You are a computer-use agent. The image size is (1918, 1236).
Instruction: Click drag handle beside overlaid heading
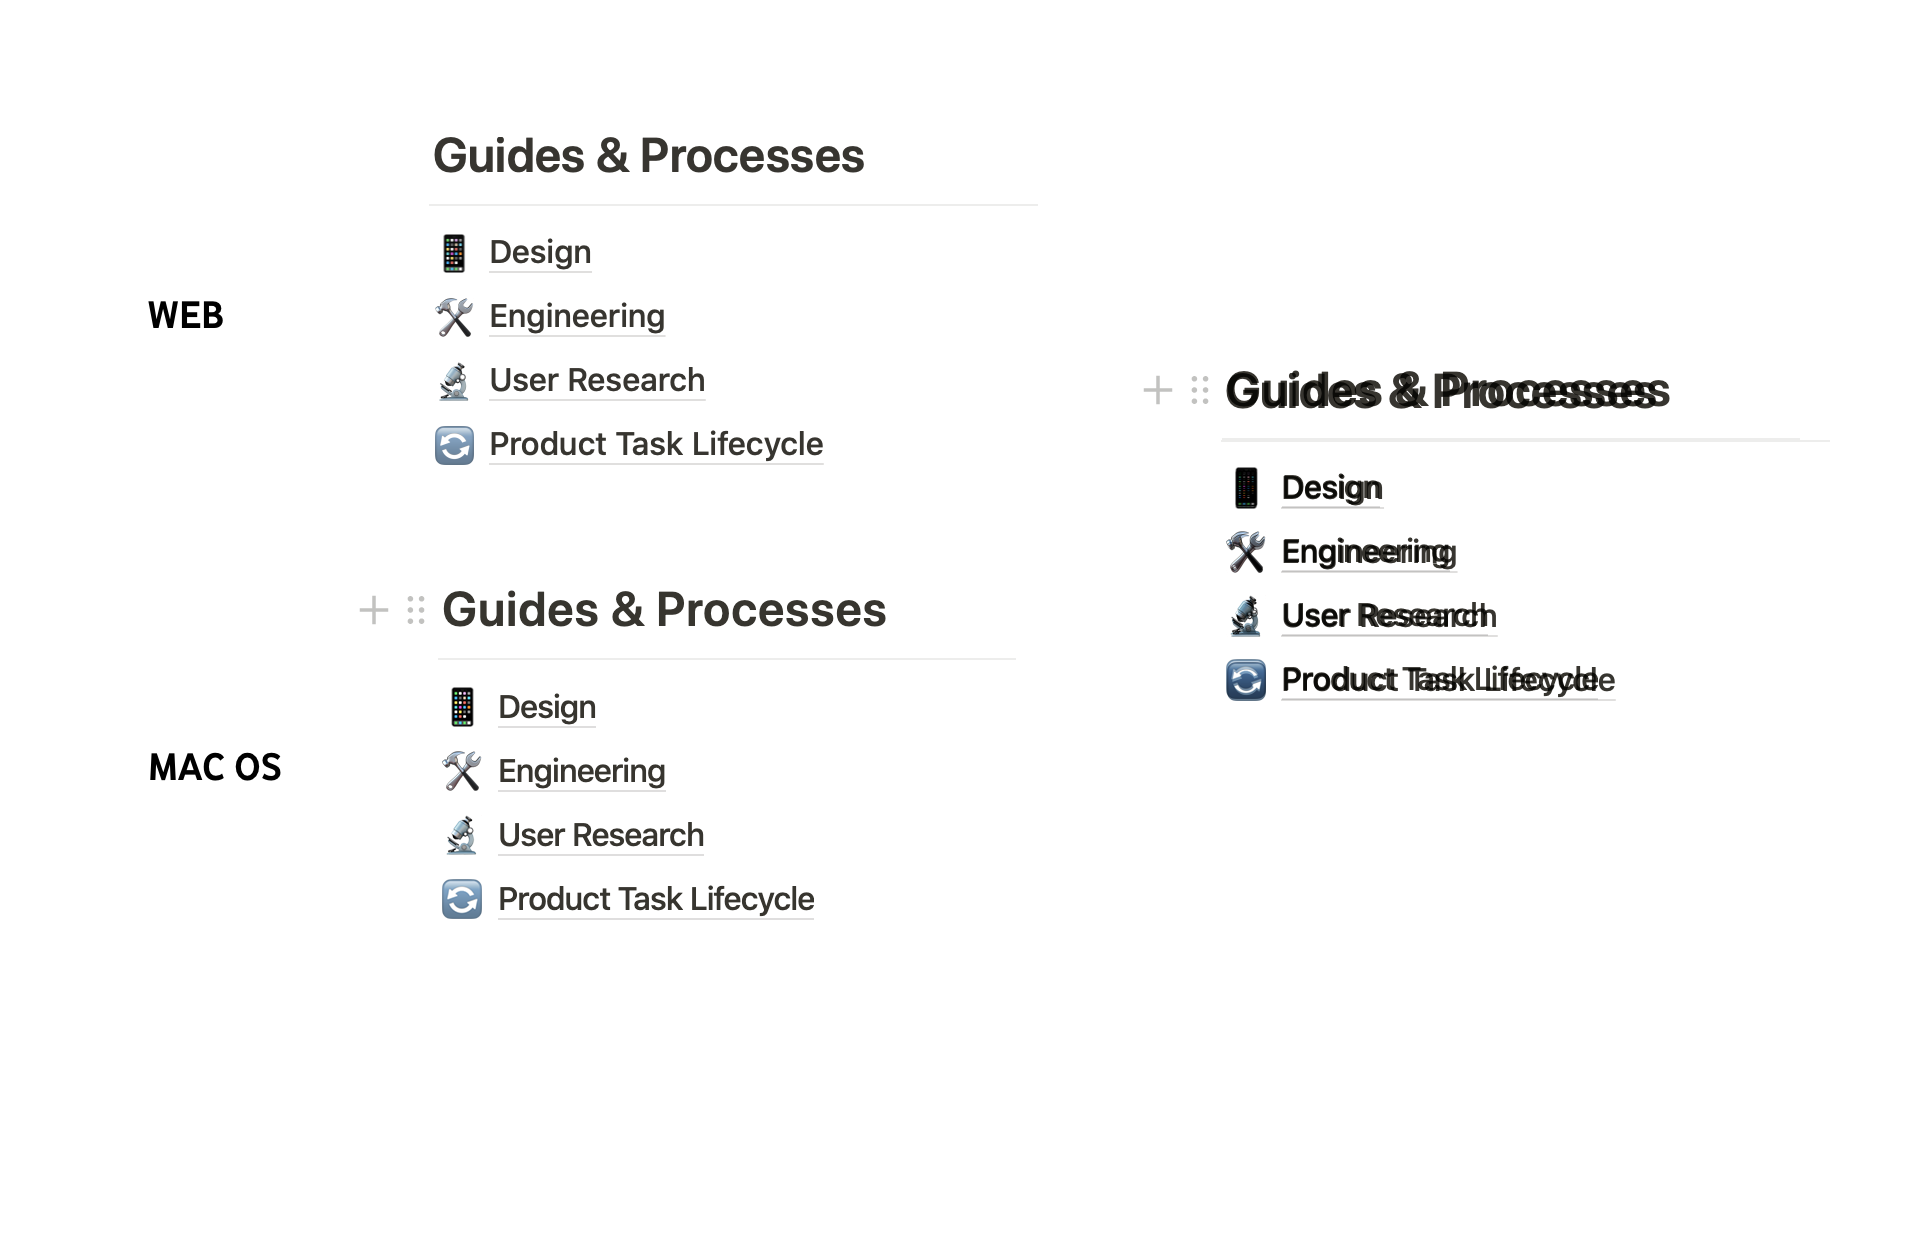point(1200,390)
